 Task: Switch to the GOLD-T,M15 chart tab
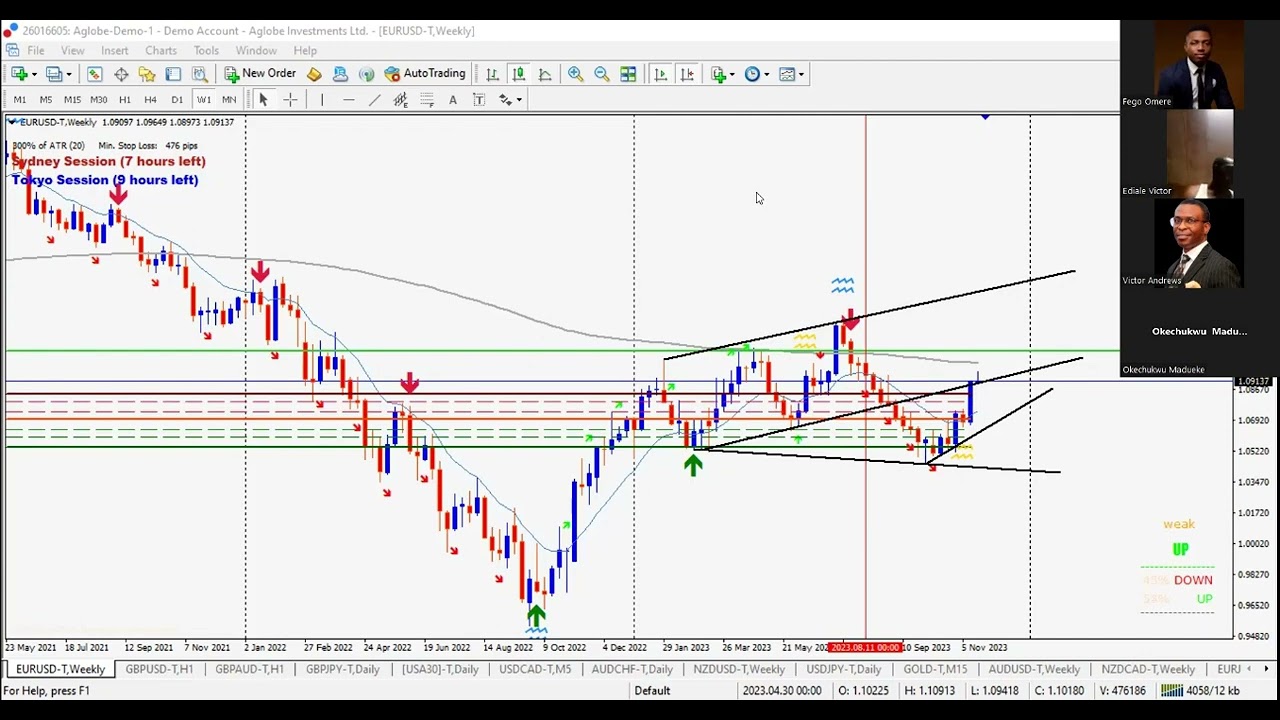point(935,669)
